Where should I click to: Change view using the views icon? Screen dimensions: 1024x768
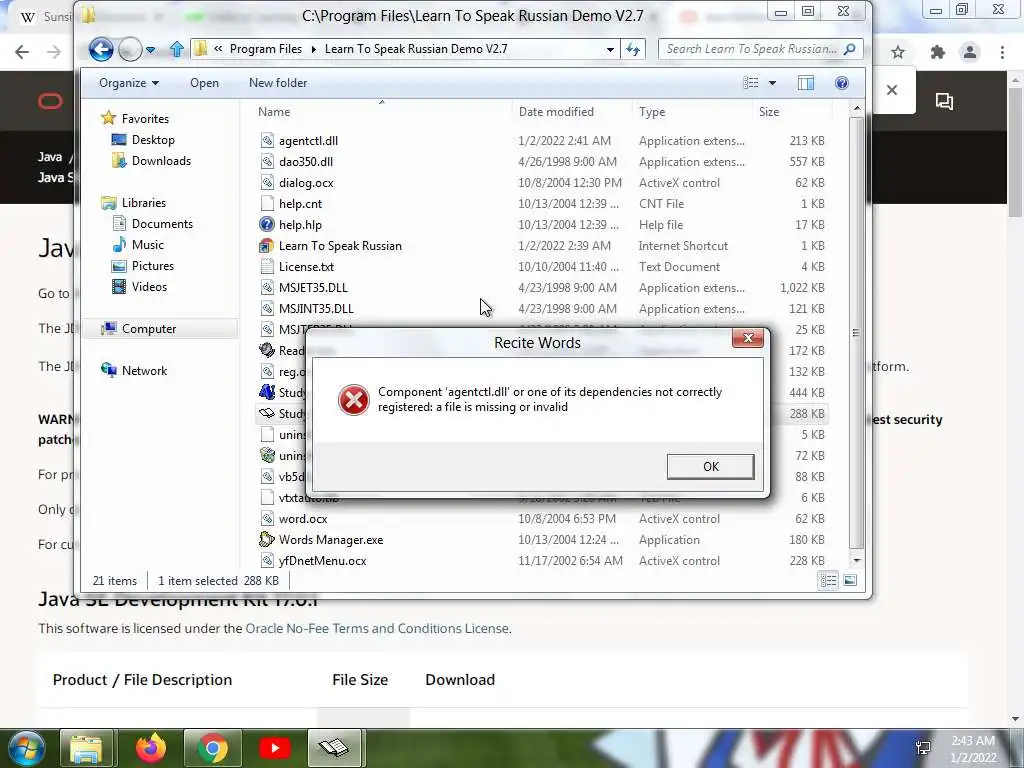[751, 83]
